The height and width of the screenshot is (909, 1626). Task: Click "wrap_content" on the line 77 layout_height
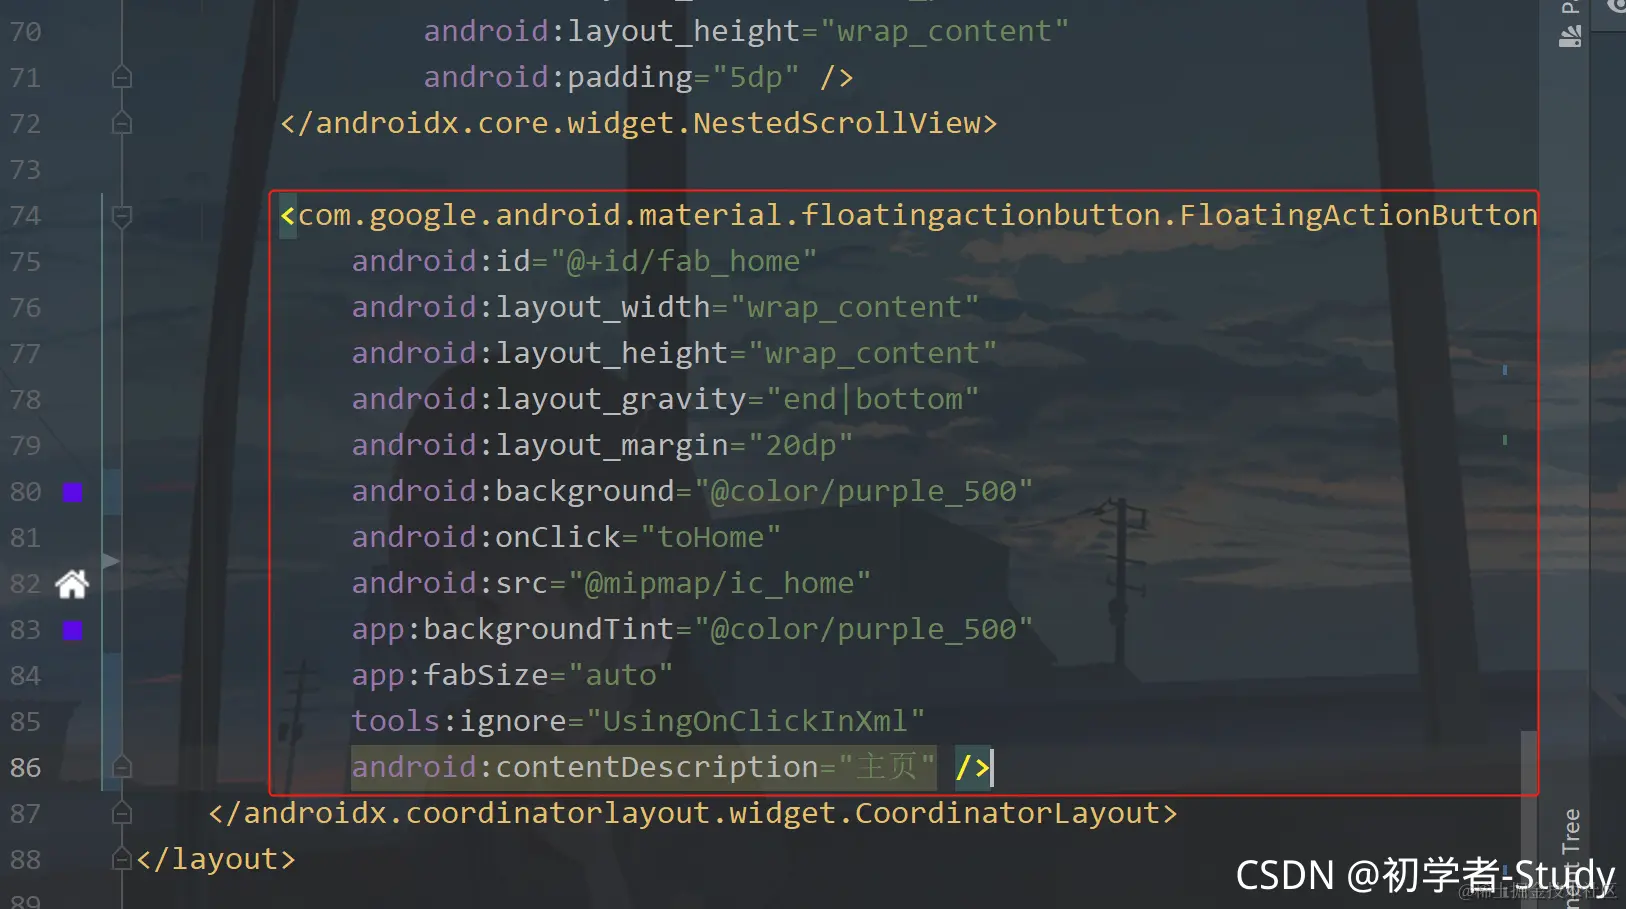[x=872, y=354]
